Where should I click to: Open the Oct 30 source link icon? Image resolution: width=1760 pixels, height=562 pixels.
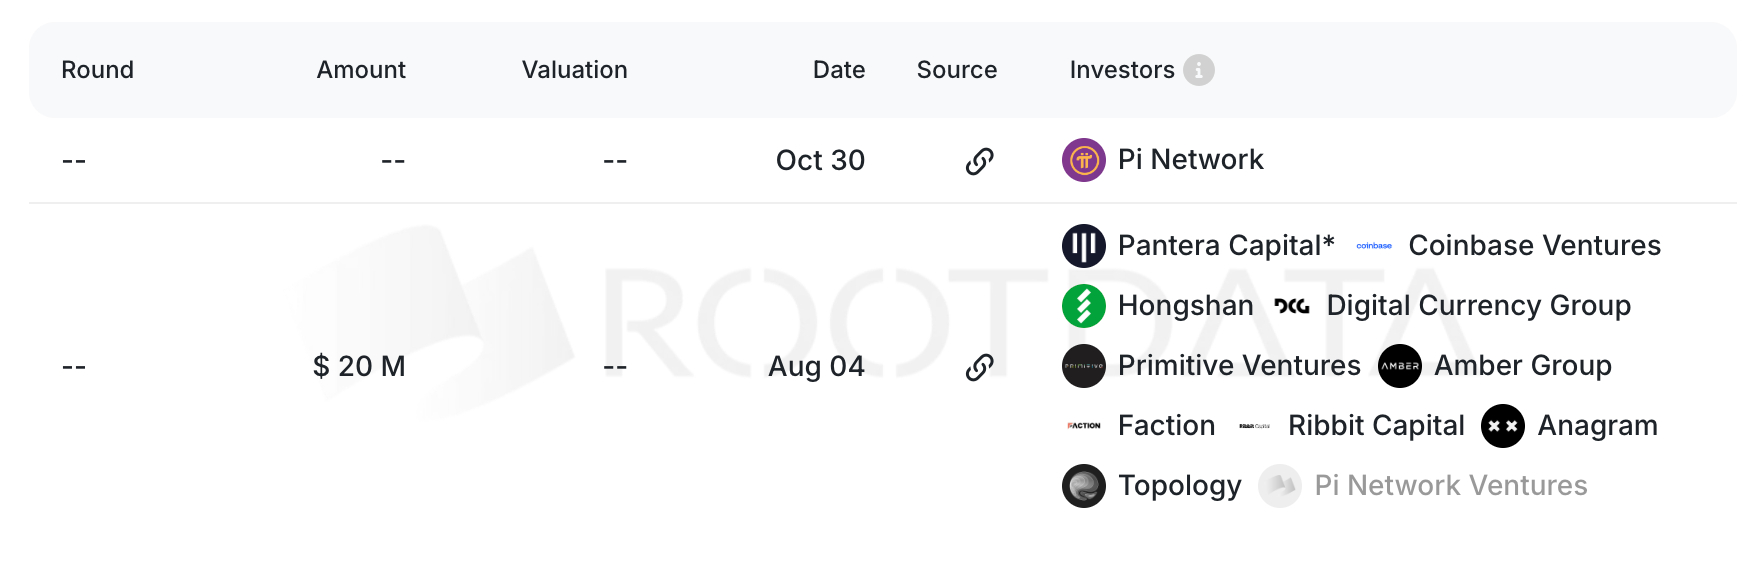click(979, 161)
